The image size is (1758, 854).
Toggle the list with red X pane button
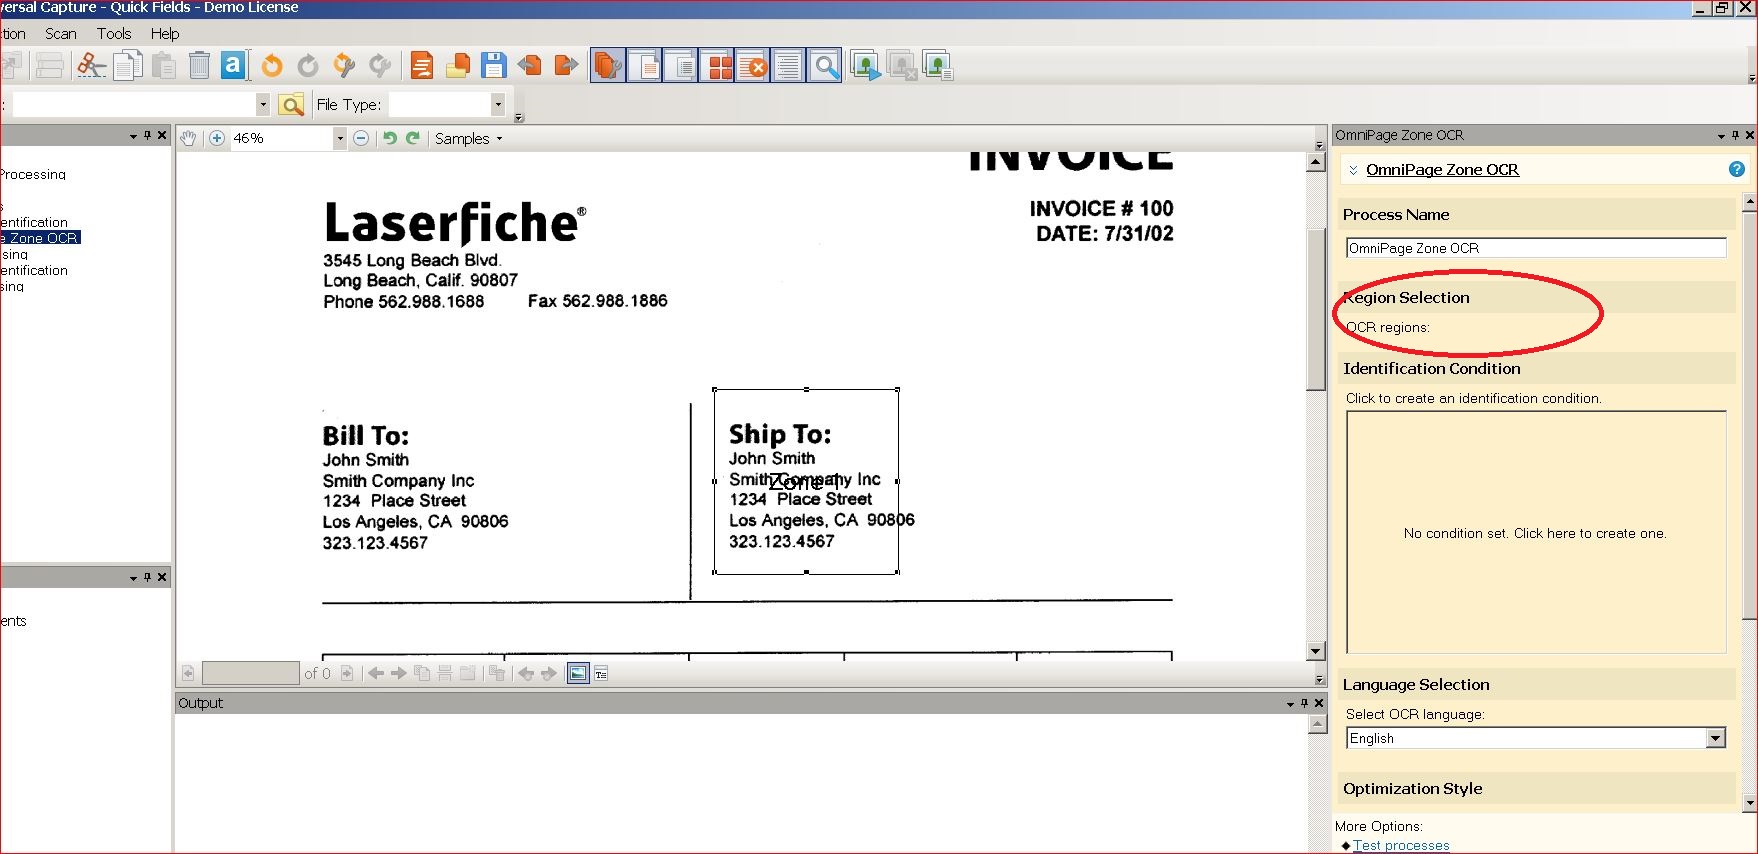pos(753,66)
